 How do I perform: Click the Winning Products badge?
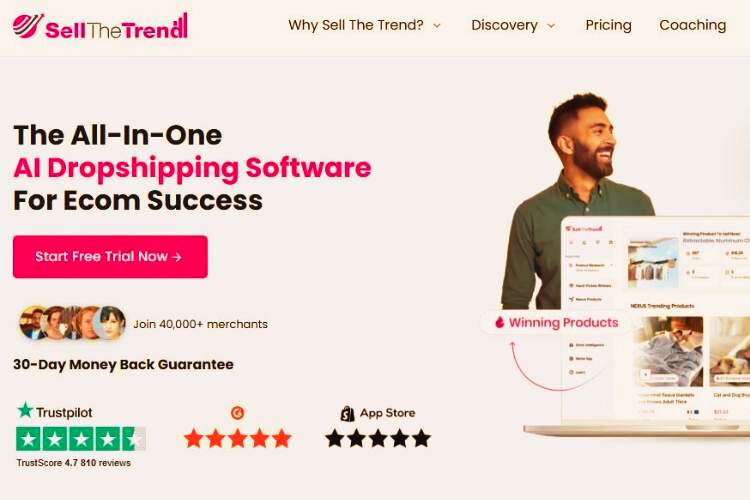tap(556, 322)
